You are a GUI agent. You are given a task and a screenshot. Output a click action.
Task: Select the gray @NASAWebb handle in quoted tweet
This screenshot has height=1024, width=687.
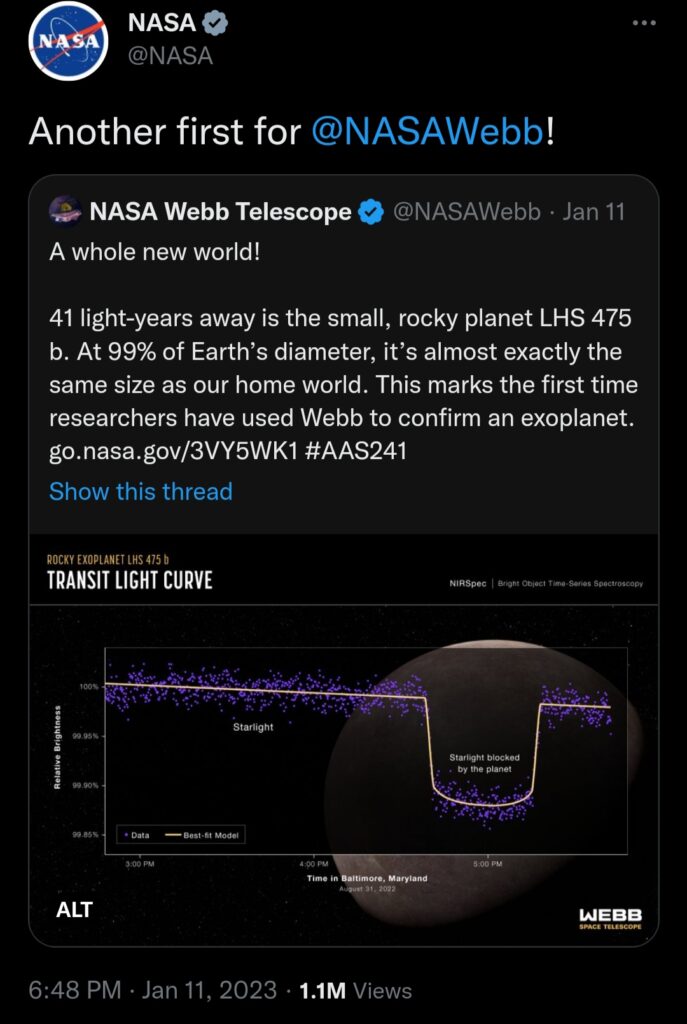point(466,212)
